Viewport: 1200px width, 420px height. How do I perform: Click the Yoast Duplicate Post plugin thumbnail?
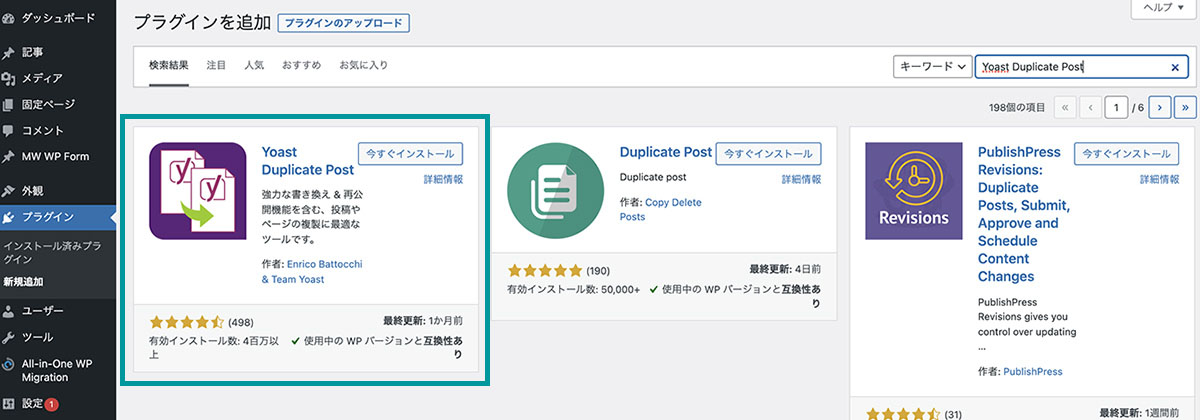click(198, 191)
